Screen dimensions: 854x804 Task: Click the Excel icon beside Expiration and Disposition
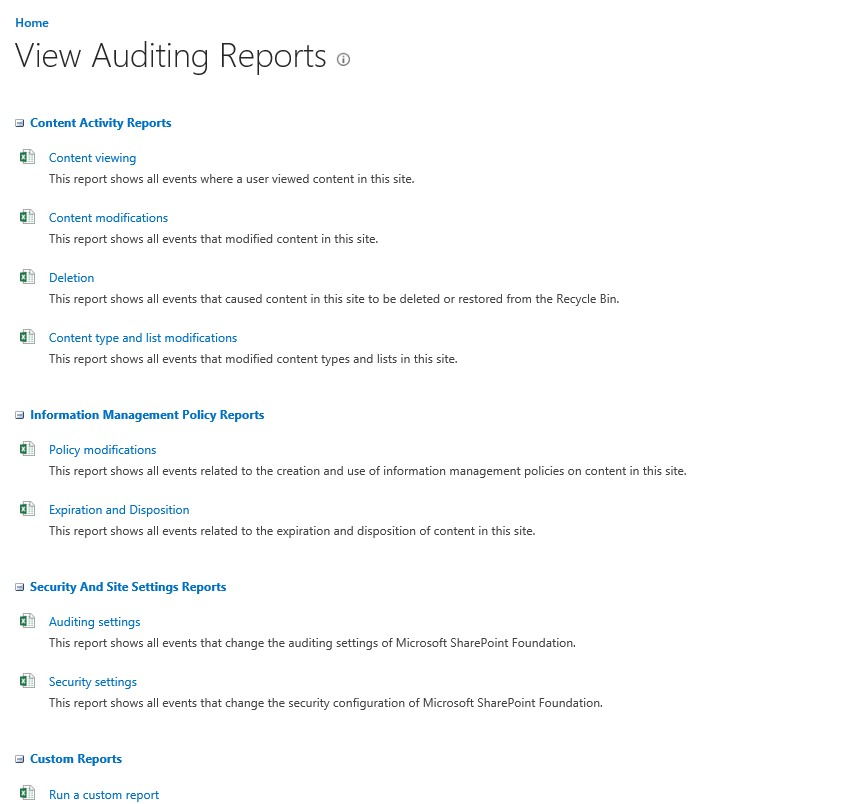click(x=27, y=507)
